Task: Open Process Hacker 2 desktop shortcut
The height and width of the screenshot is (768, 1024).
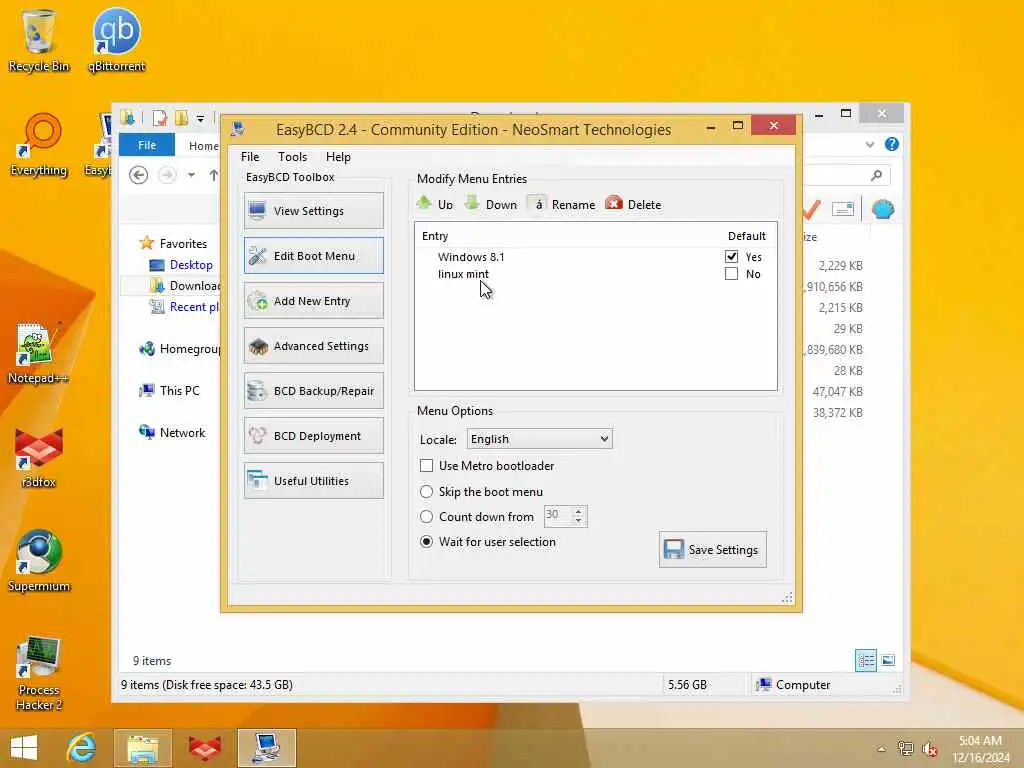Action: click(39, 671)
